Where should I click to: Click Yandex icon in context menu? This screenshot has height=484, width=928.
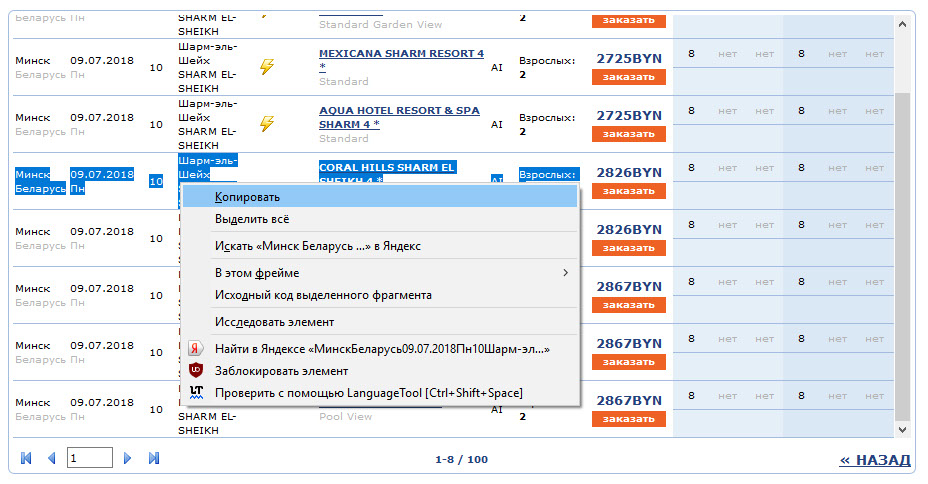pos(197,349)
